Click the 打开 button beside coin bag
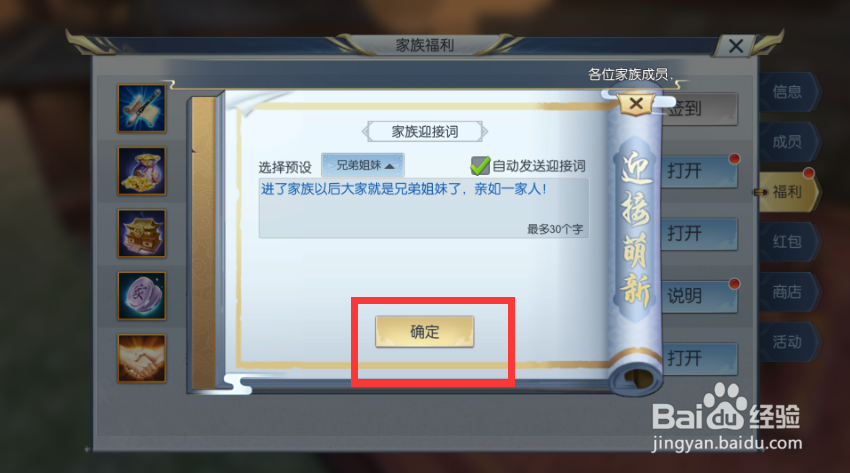 (700, 171)
